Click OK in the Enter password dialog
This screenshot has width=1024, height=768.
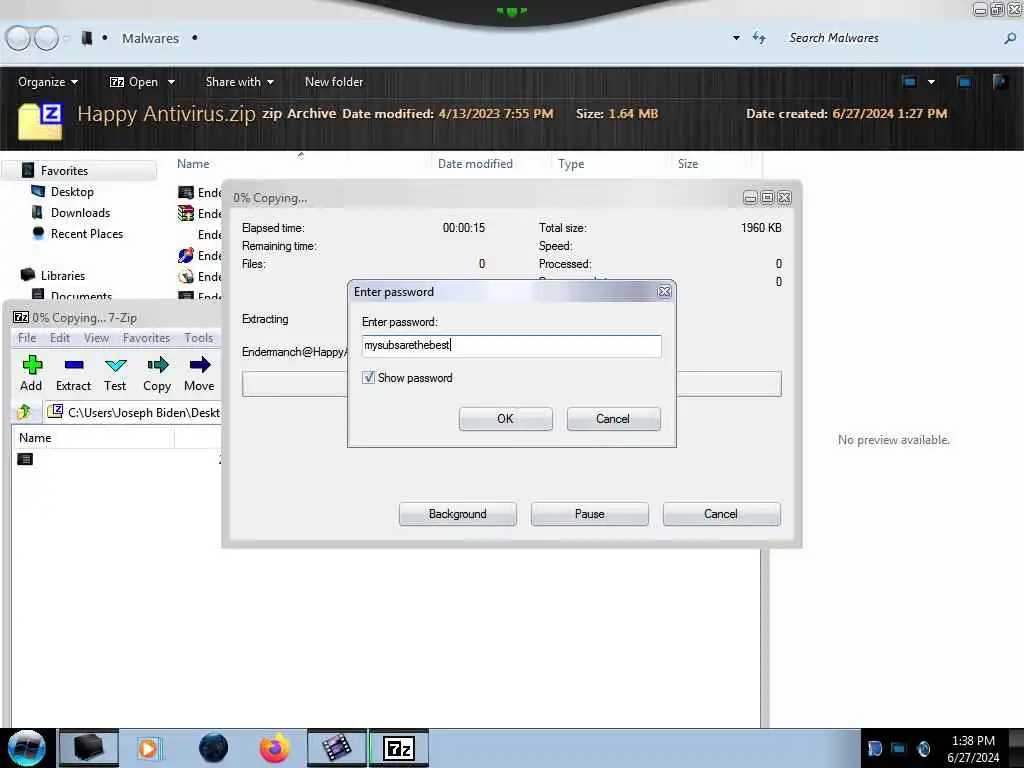click(x=505, y=419)
